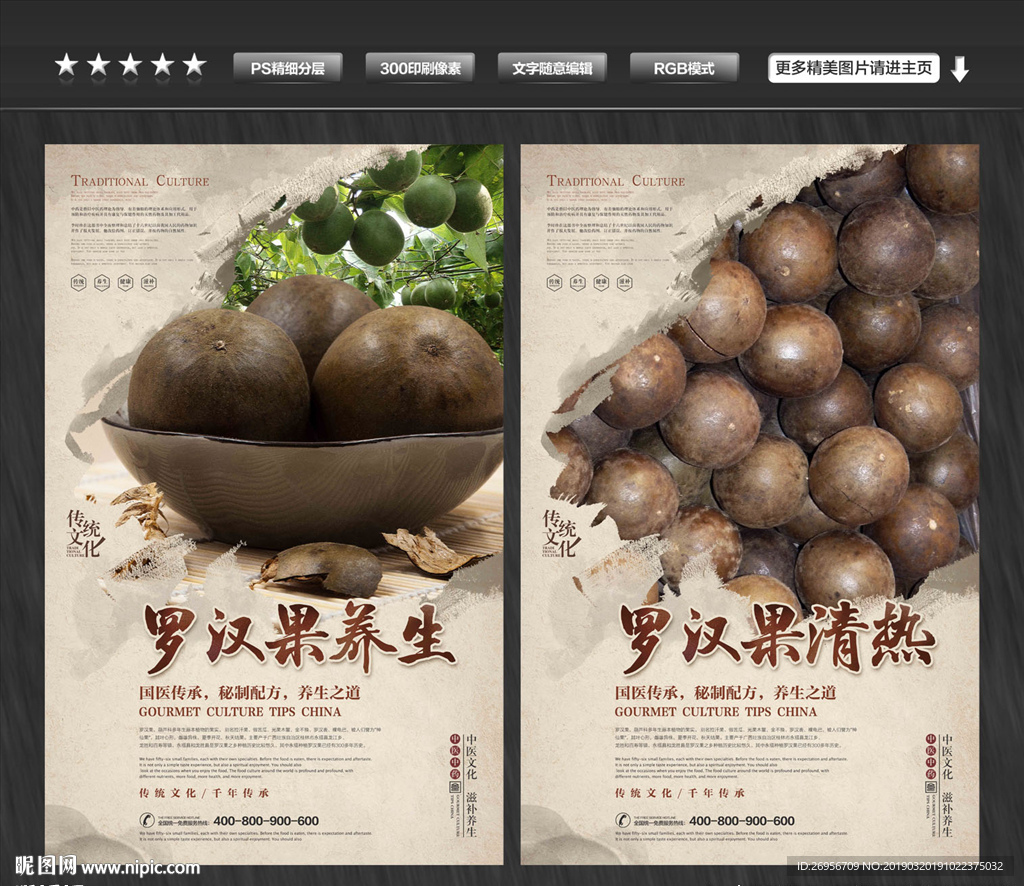Click the 健康 hexagon on 罗汉果养生 poster

pos(125,283)
